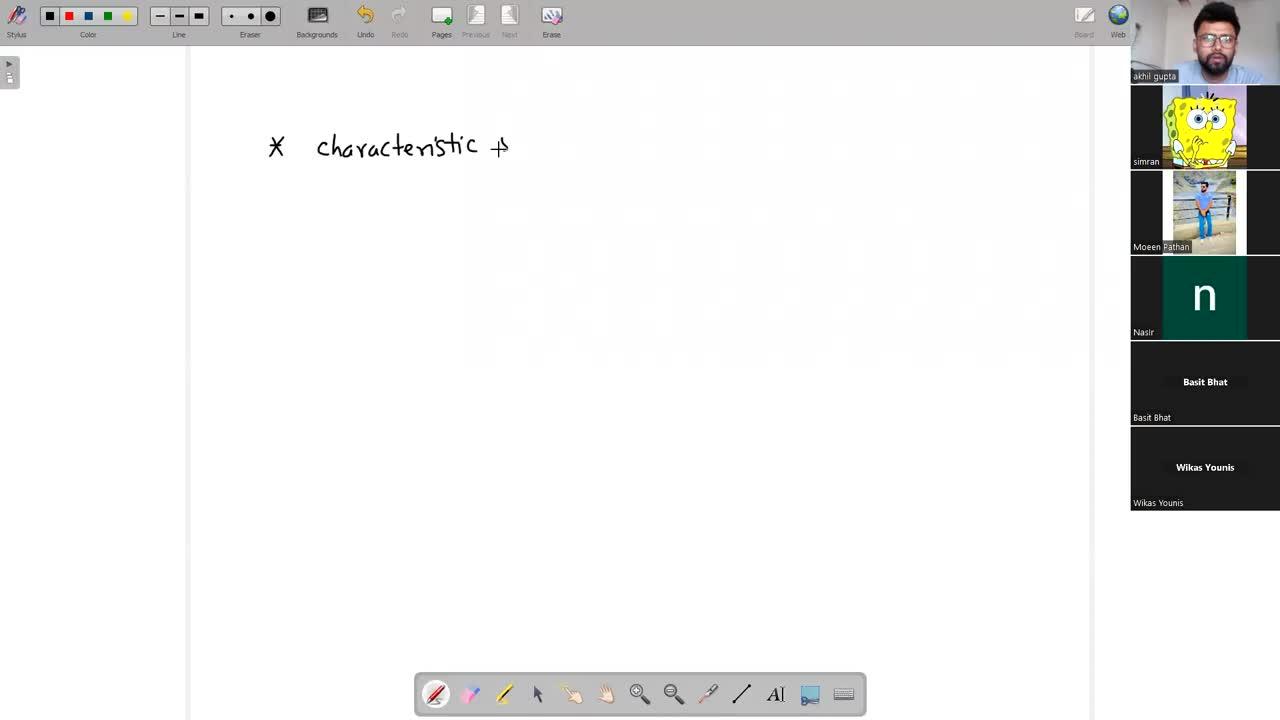Select the Pen tool in bottom palette

click(x=436, y=694)
